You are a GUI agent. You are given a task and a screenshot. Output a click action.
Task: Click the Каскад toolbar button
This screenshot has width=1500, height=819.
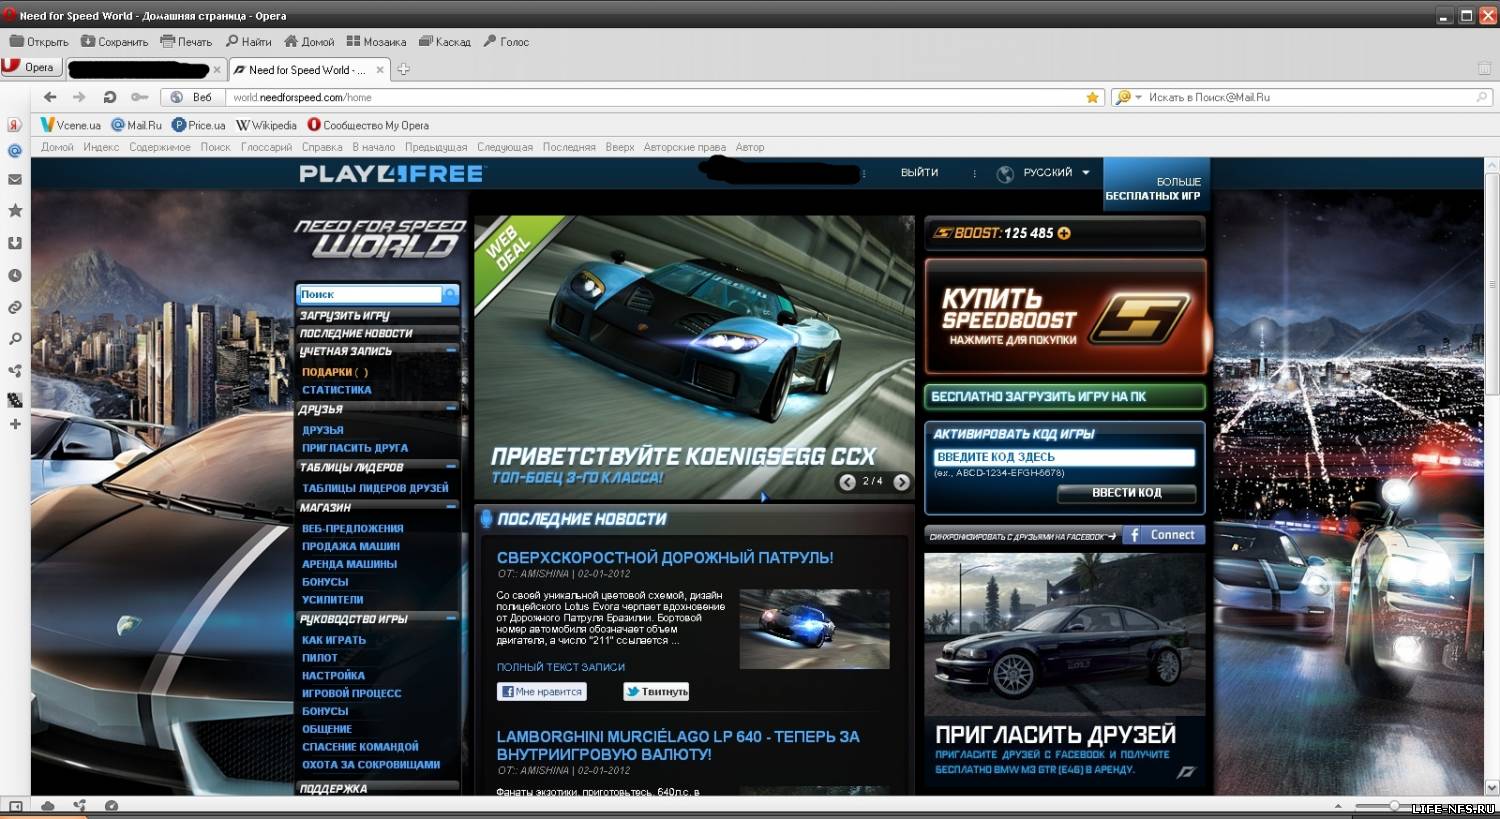pyautogui.click(x=445, y=42)
